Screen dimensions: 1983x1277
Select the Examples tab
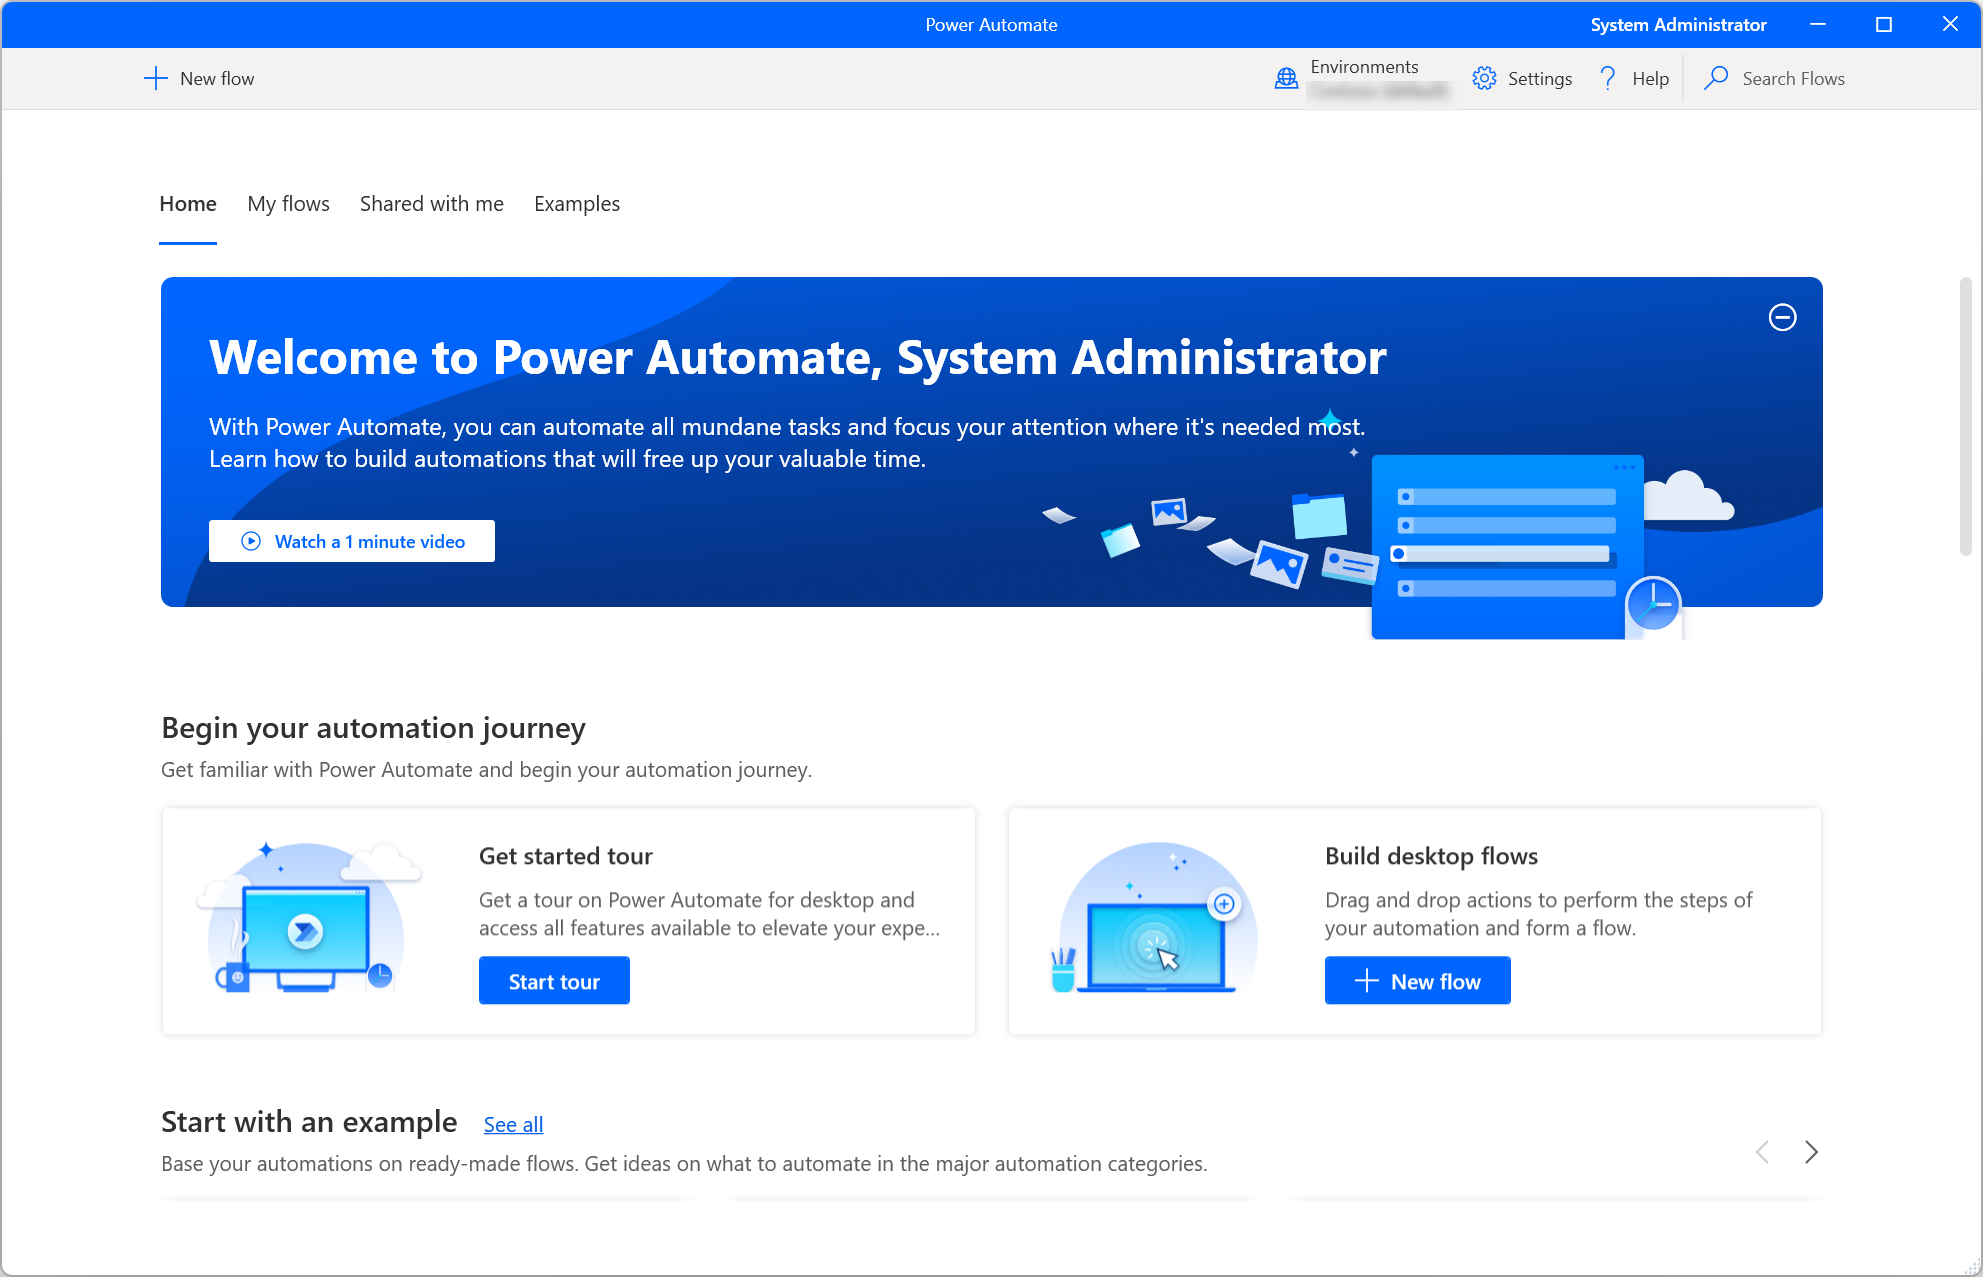click(x=578, y=204)
